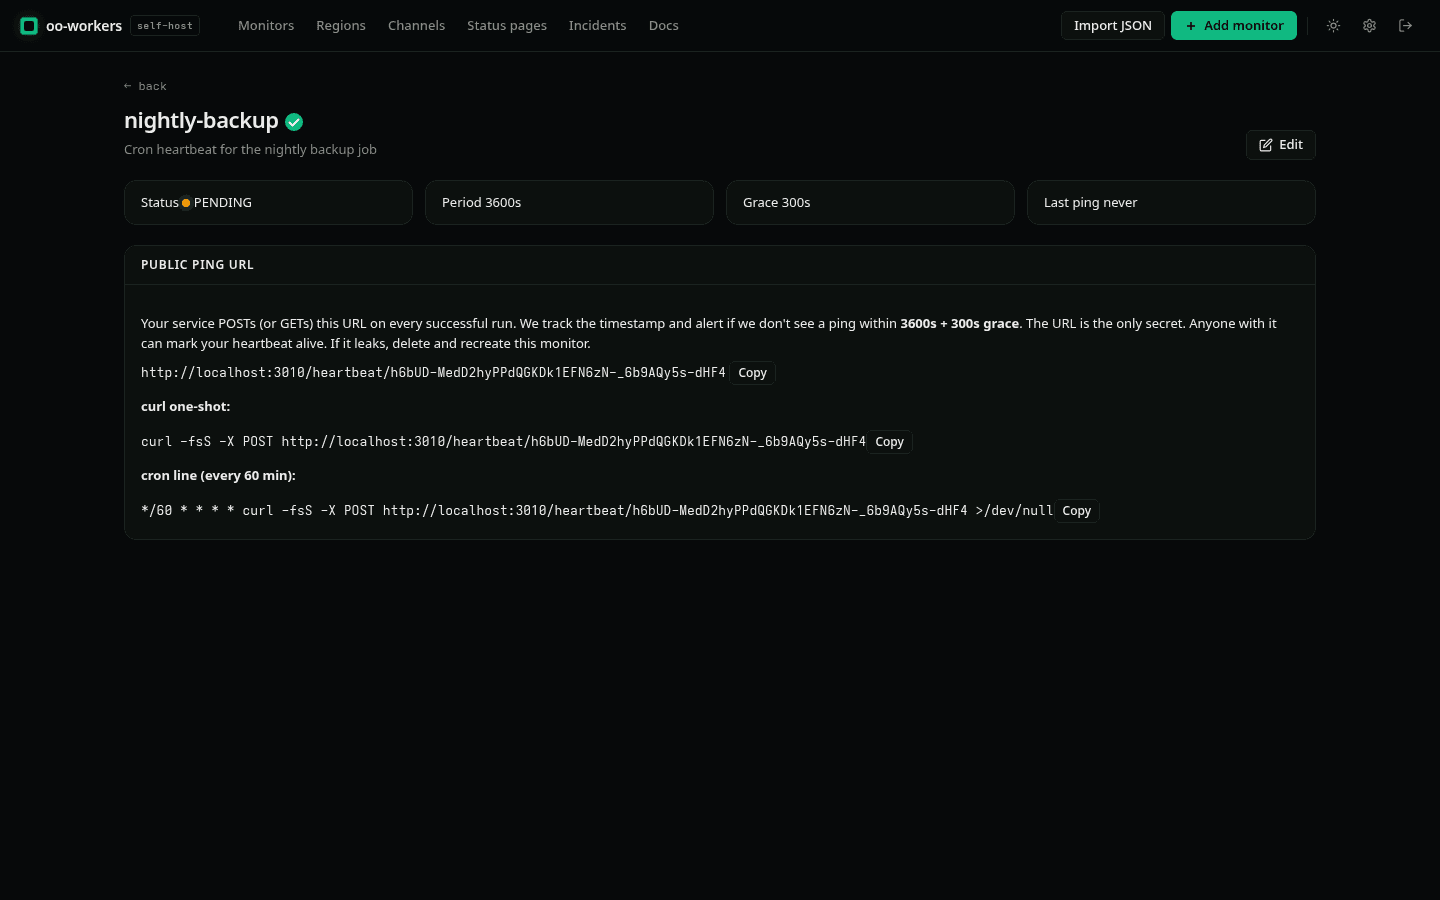
Task: Click the self-host badge
Action: pos(165,26)
